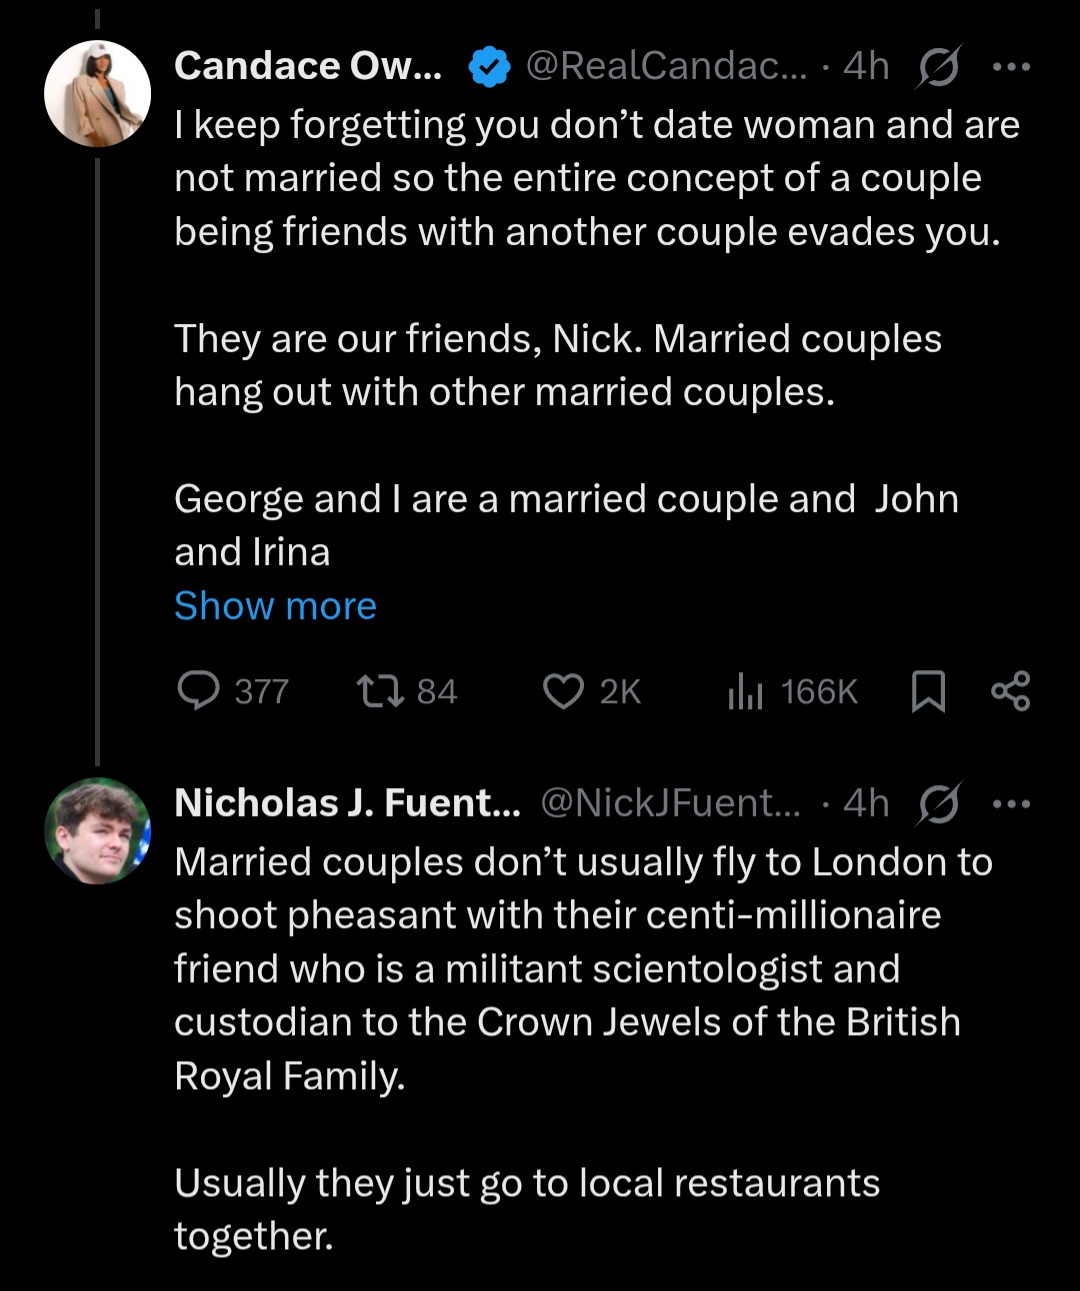Click the blue verified badge
The width and height of the screenshot is (1080, 1291).
coord(489,67)
